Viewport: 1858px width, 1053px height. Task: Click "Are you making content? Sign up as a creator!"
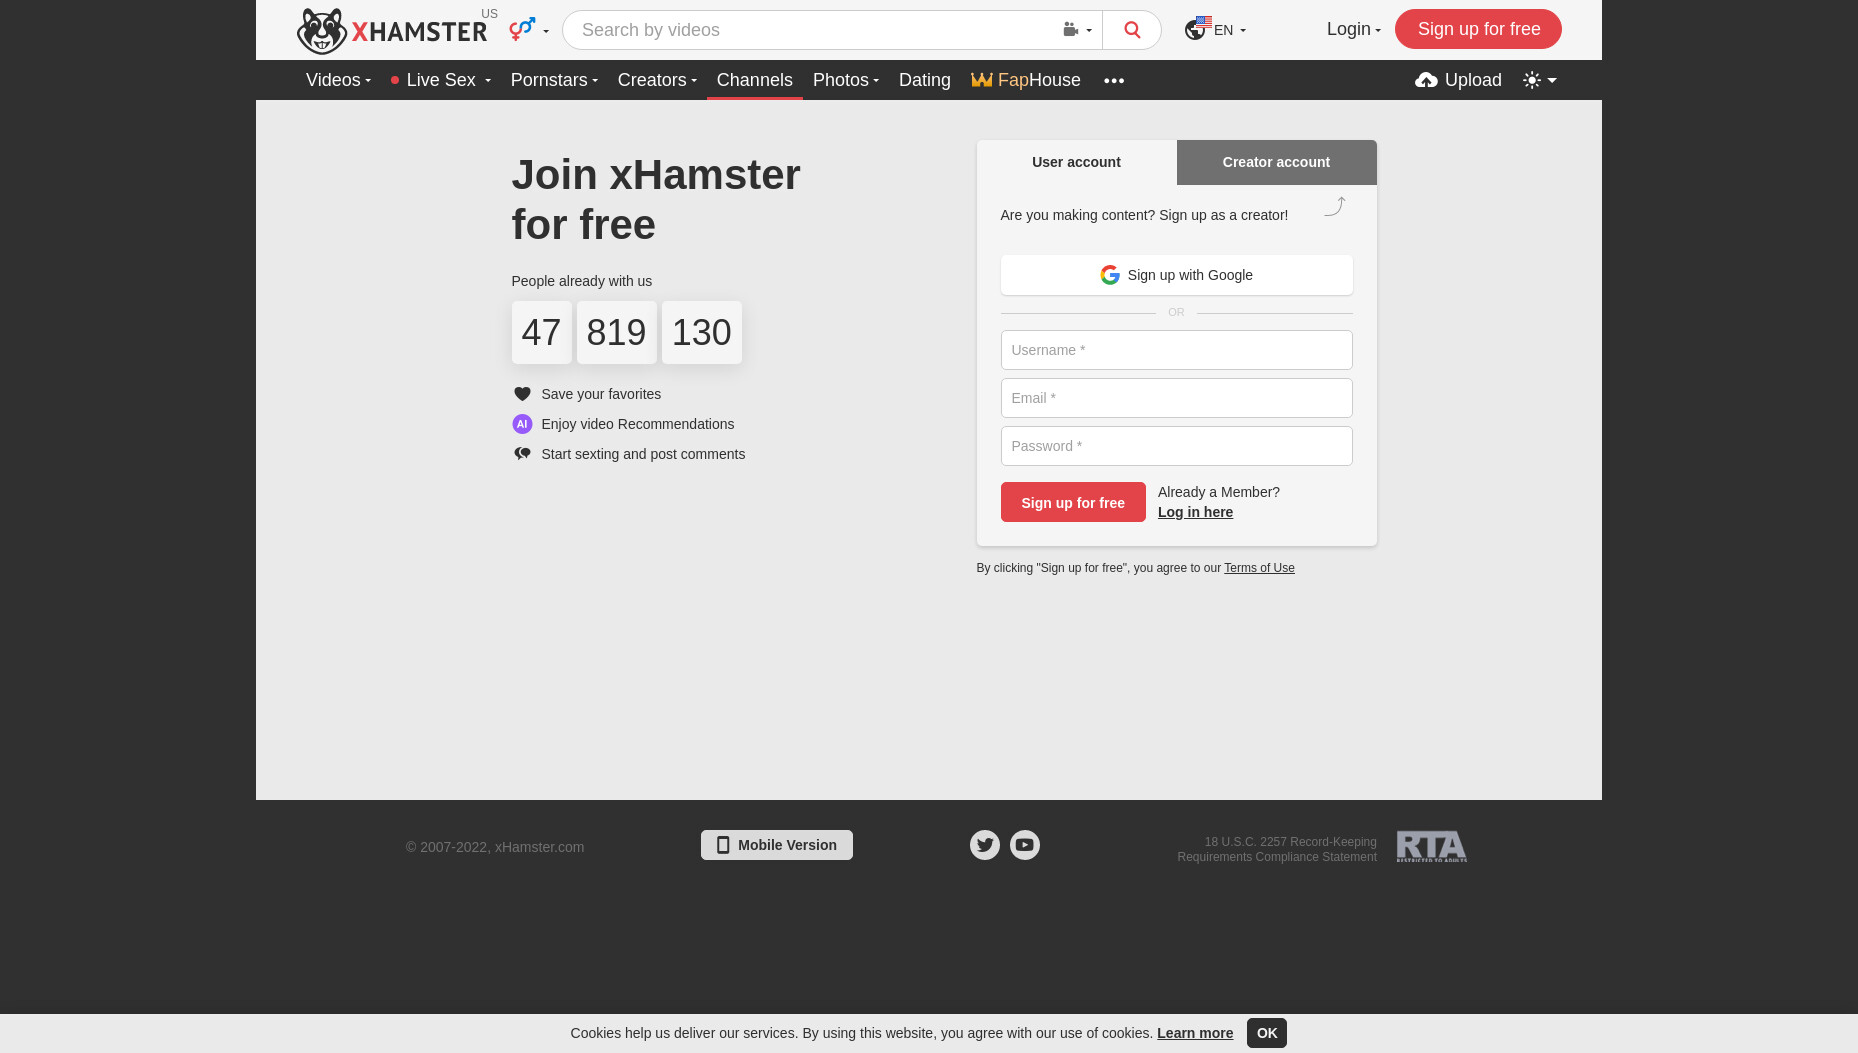[1144, 215]
